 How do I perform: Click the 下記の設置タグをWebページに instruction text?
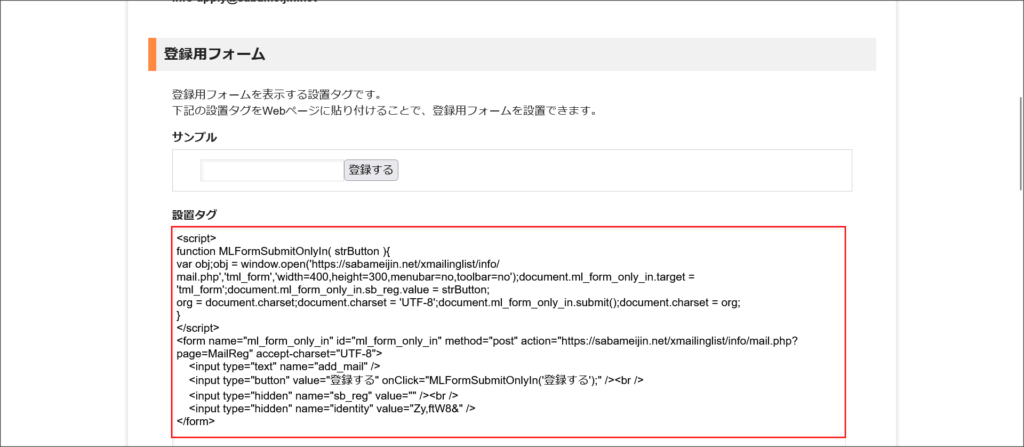pos(384,110)
